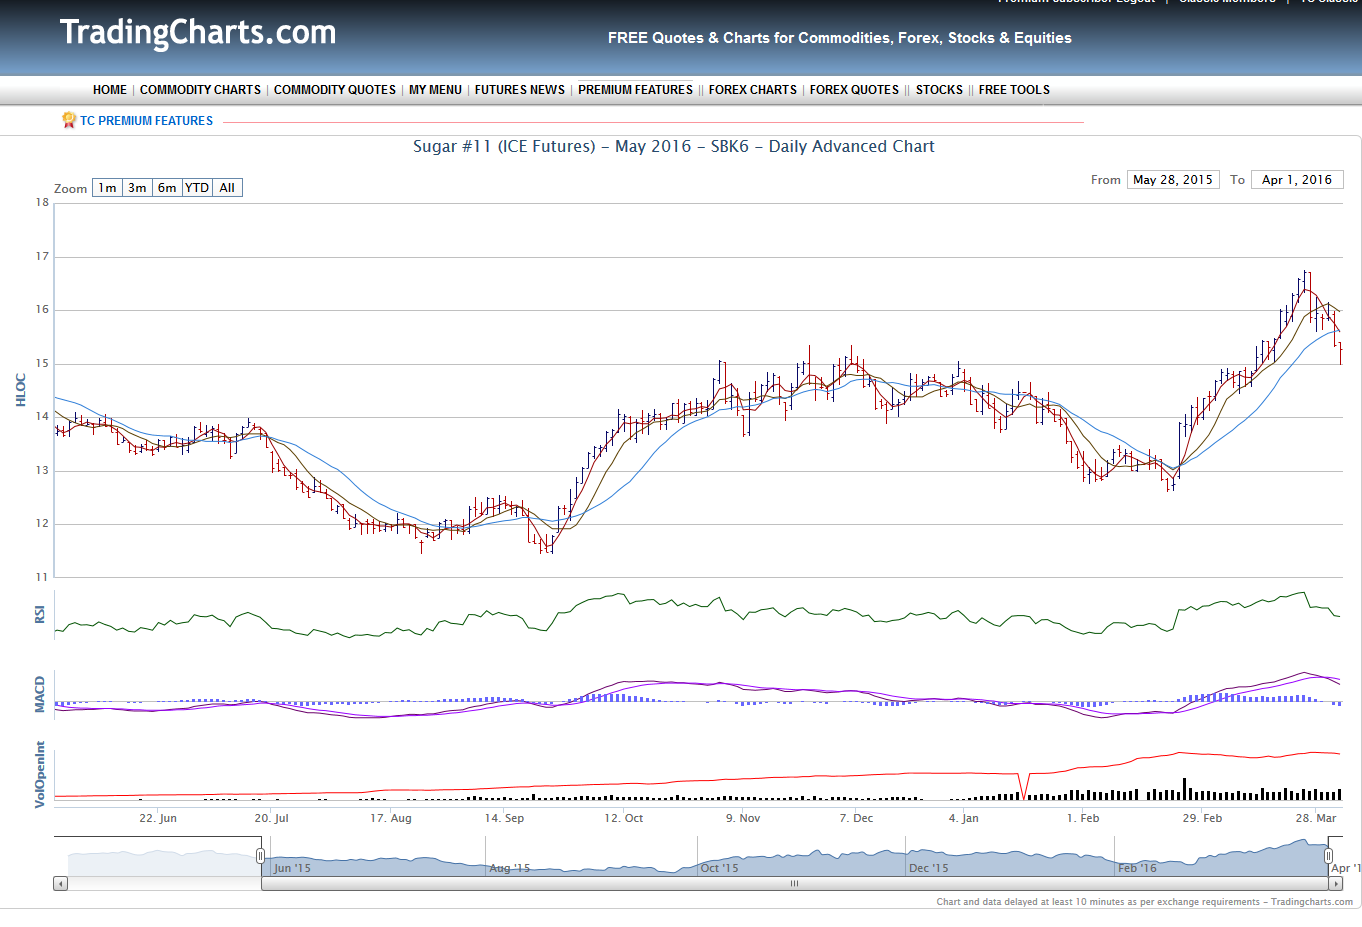
Task: Select the 6m zoom range
Action: 167,188
